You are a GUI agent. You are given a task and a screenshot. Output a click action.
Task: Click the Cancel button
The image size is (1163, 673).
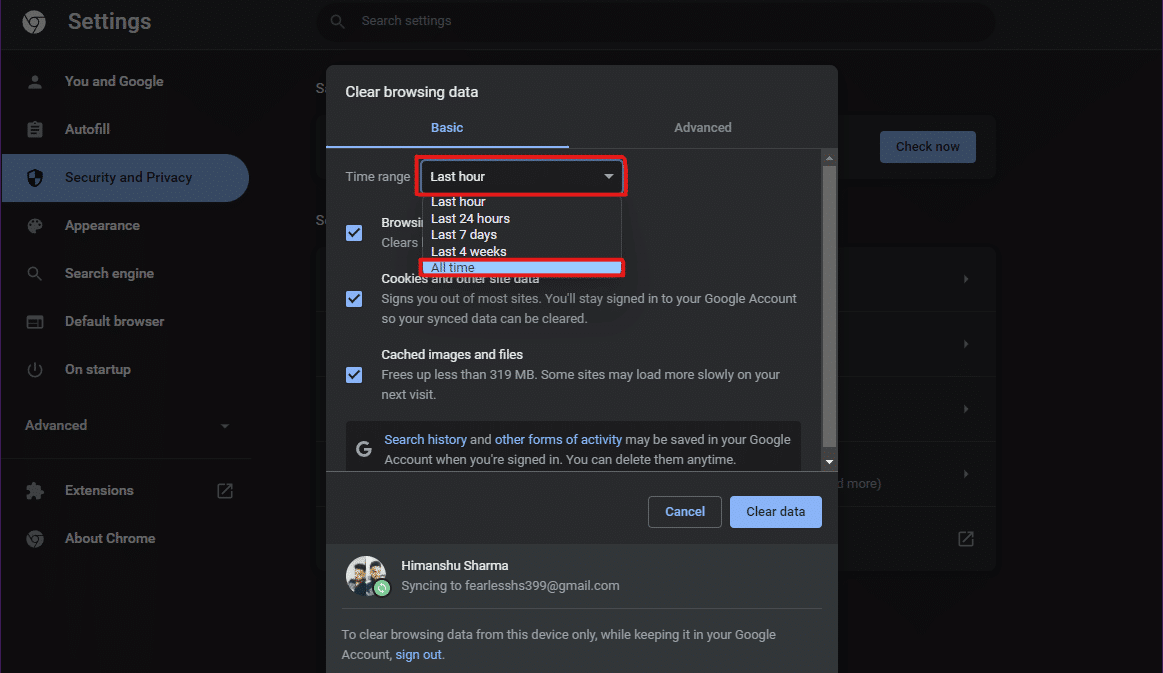(685, 512)
